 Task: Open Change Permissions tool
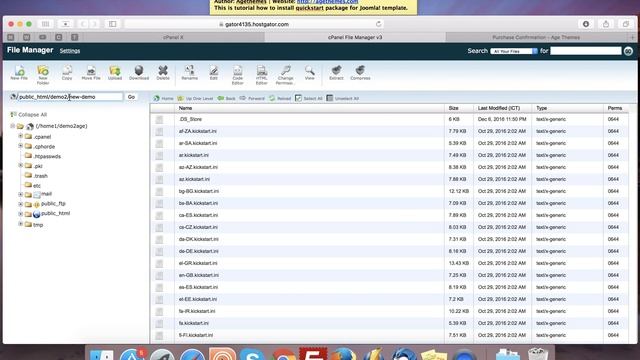(285, 75)
